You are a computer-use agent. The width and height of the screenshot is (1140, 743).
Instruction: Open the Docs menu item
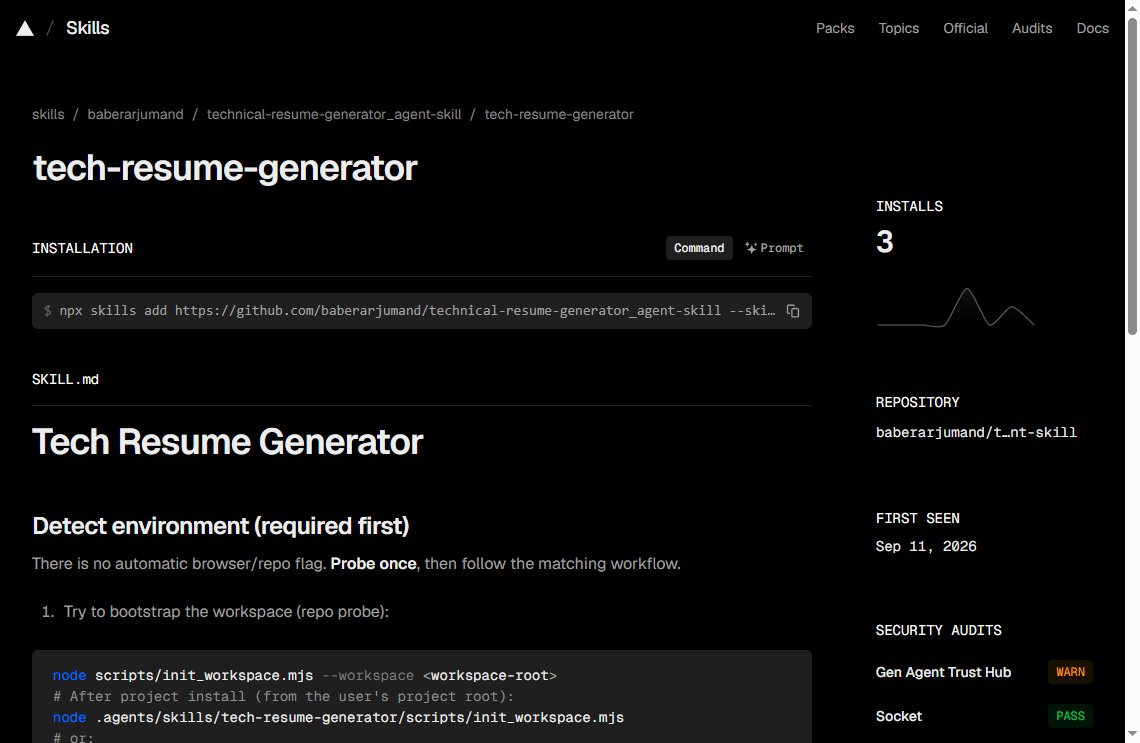click(x=1092, y=28)
